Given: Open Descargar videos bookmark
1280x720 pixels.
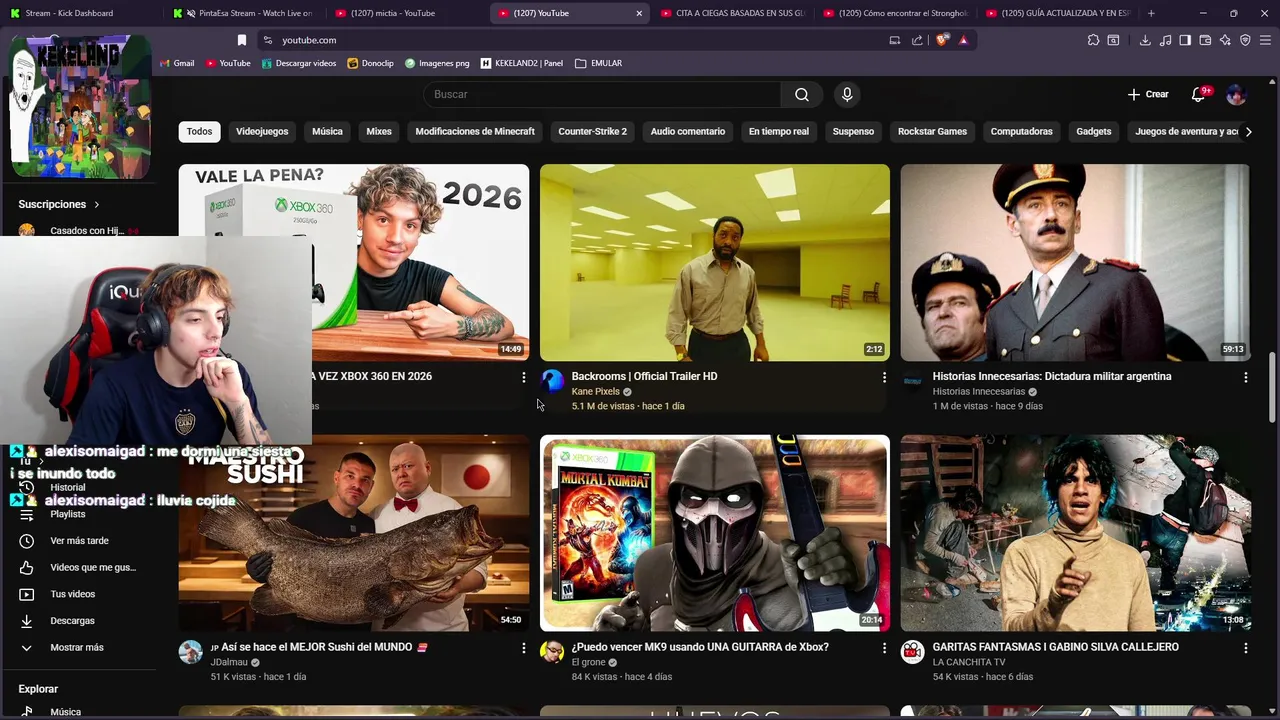Looking at the screenshot, I should pyautogui.click(x=299, y=63).
